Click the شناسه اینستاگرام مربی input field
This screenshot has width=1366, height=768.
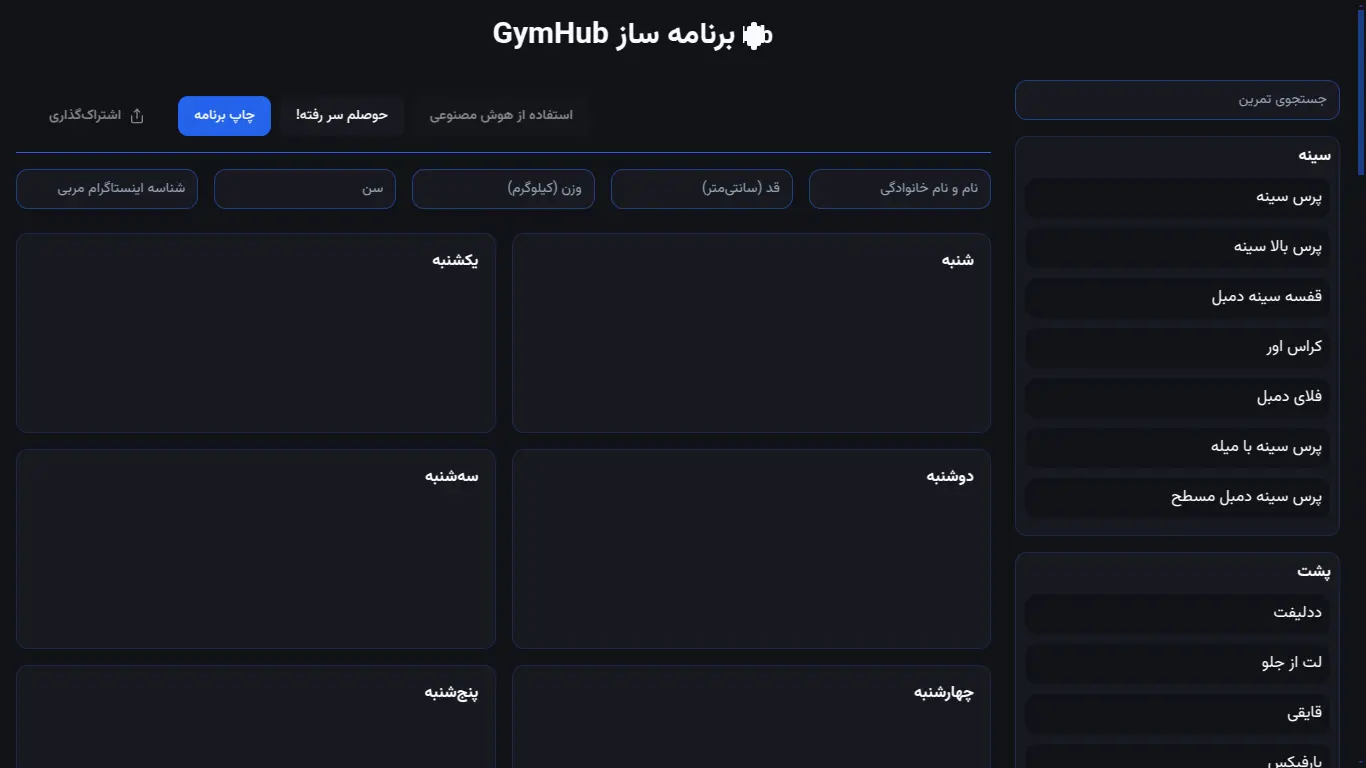[x=106, y=188]
